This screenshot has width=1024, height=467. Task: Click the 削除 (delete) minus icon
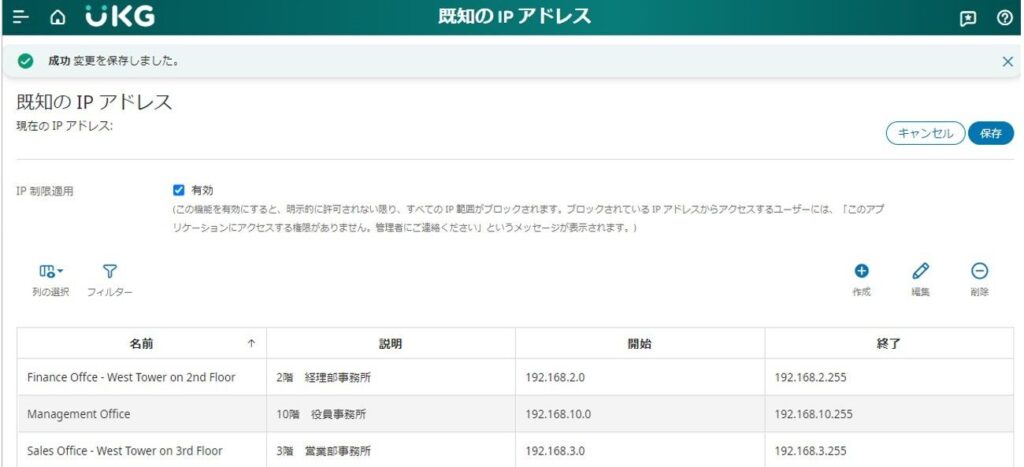(x=980, y=271)
